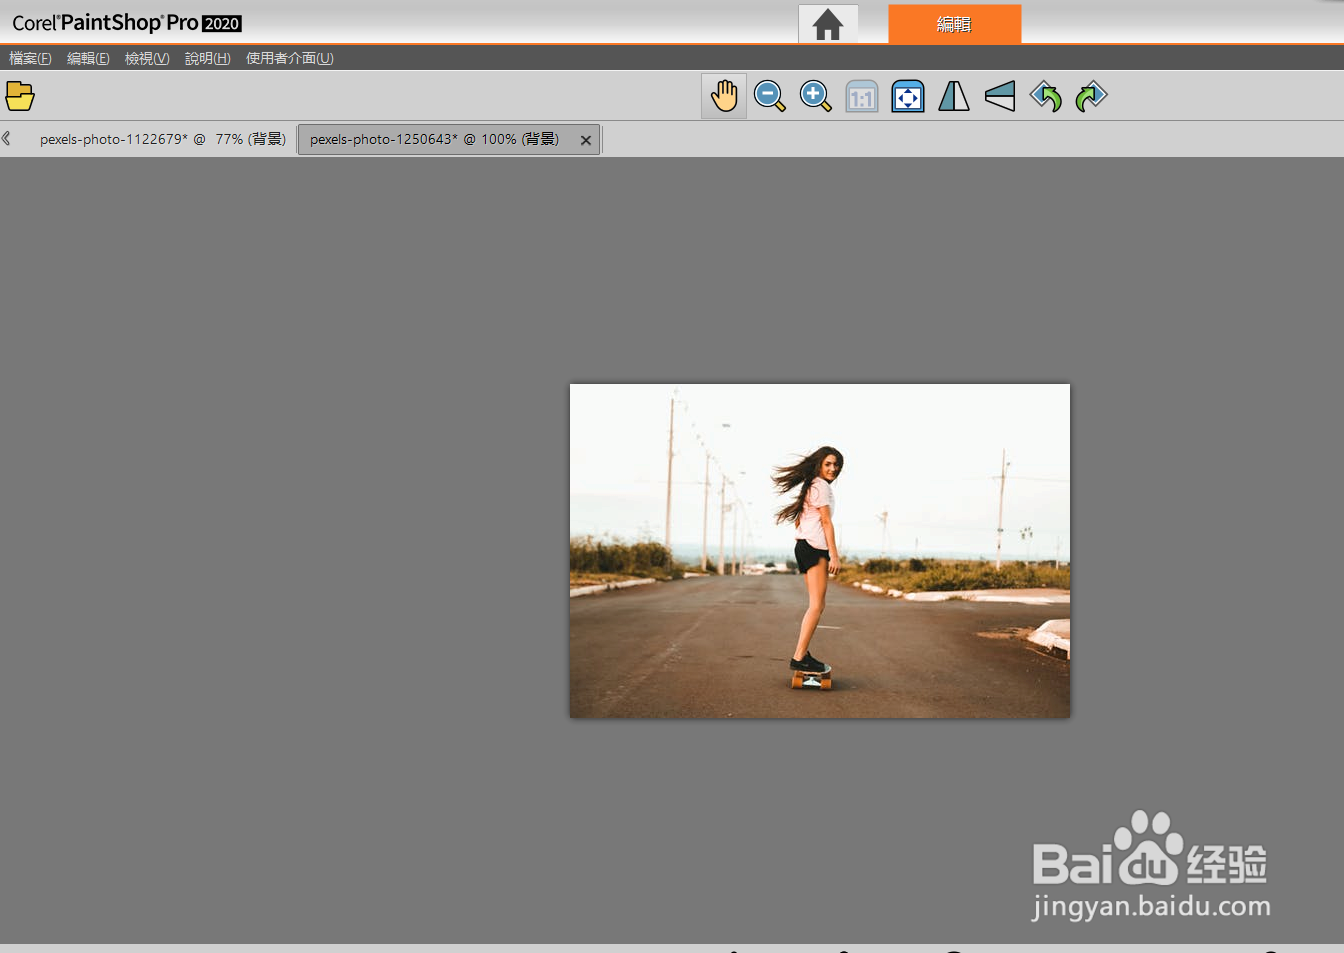Viewport: 1344px width, 953px height.
Task: Flip the image vertically icon
Action: coord(999,97)
